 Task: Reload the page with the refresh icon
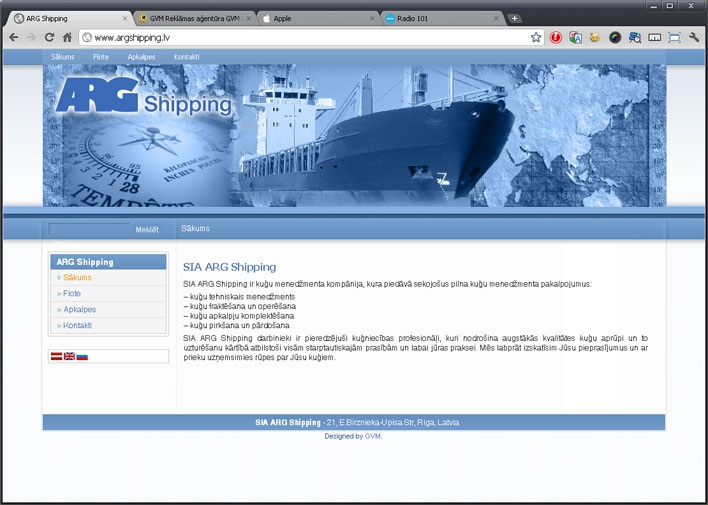(x=49, y=37)
